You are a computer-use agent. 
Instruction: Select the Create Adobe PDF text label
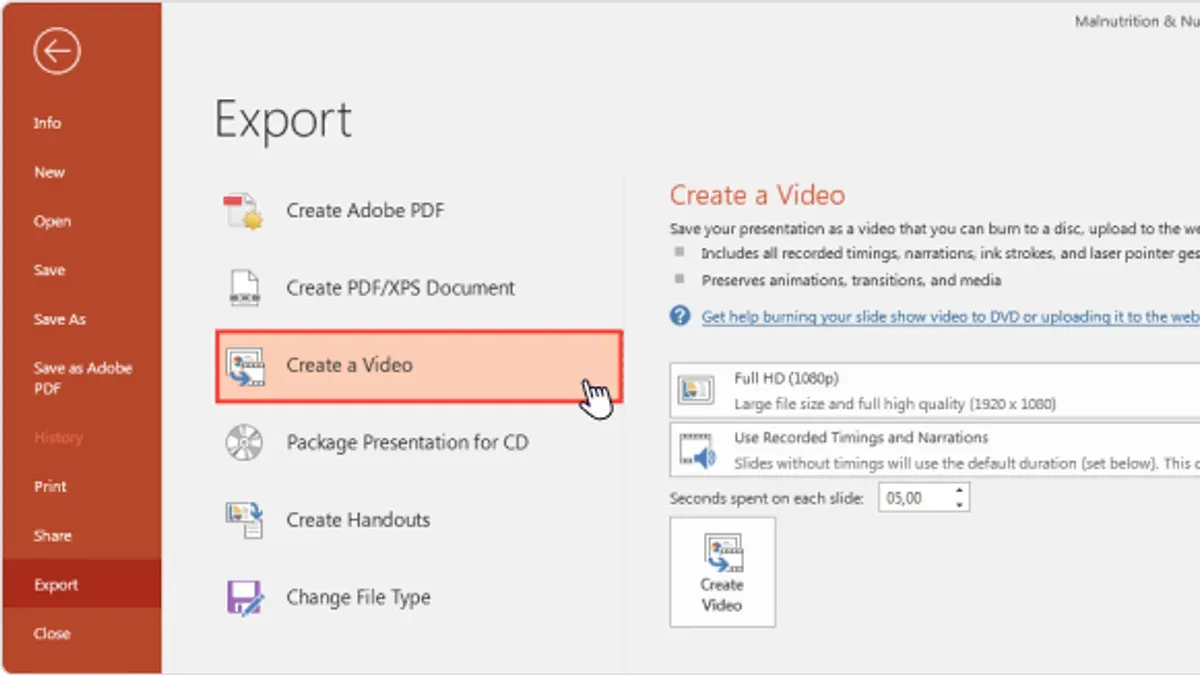[x=365, y=211]
